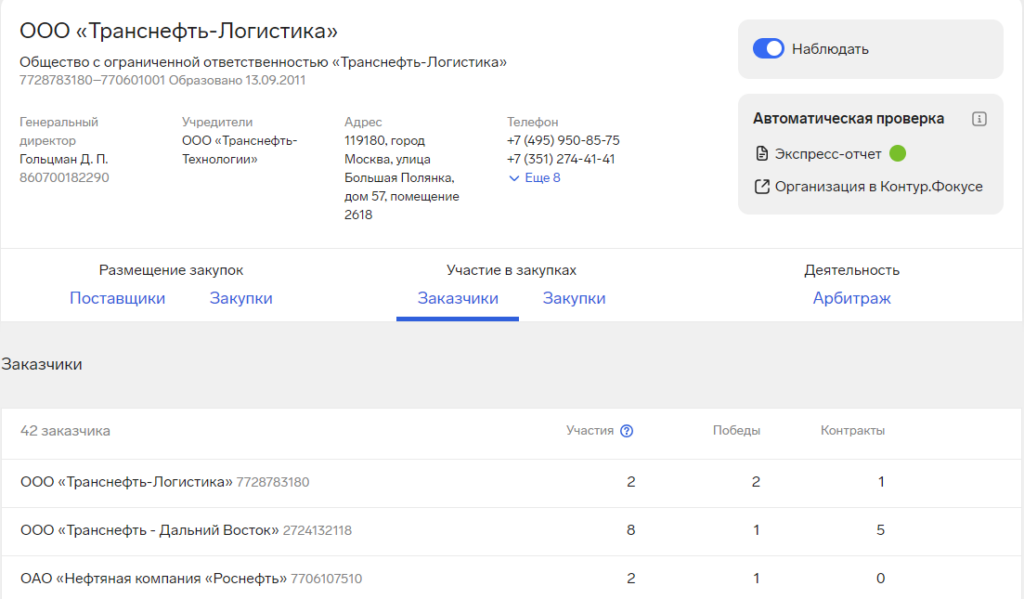Open ОАО «Нефтяная компания «Роснефть» row
This screenshot has width=1024, height=599.
click(x=154, y=578)
